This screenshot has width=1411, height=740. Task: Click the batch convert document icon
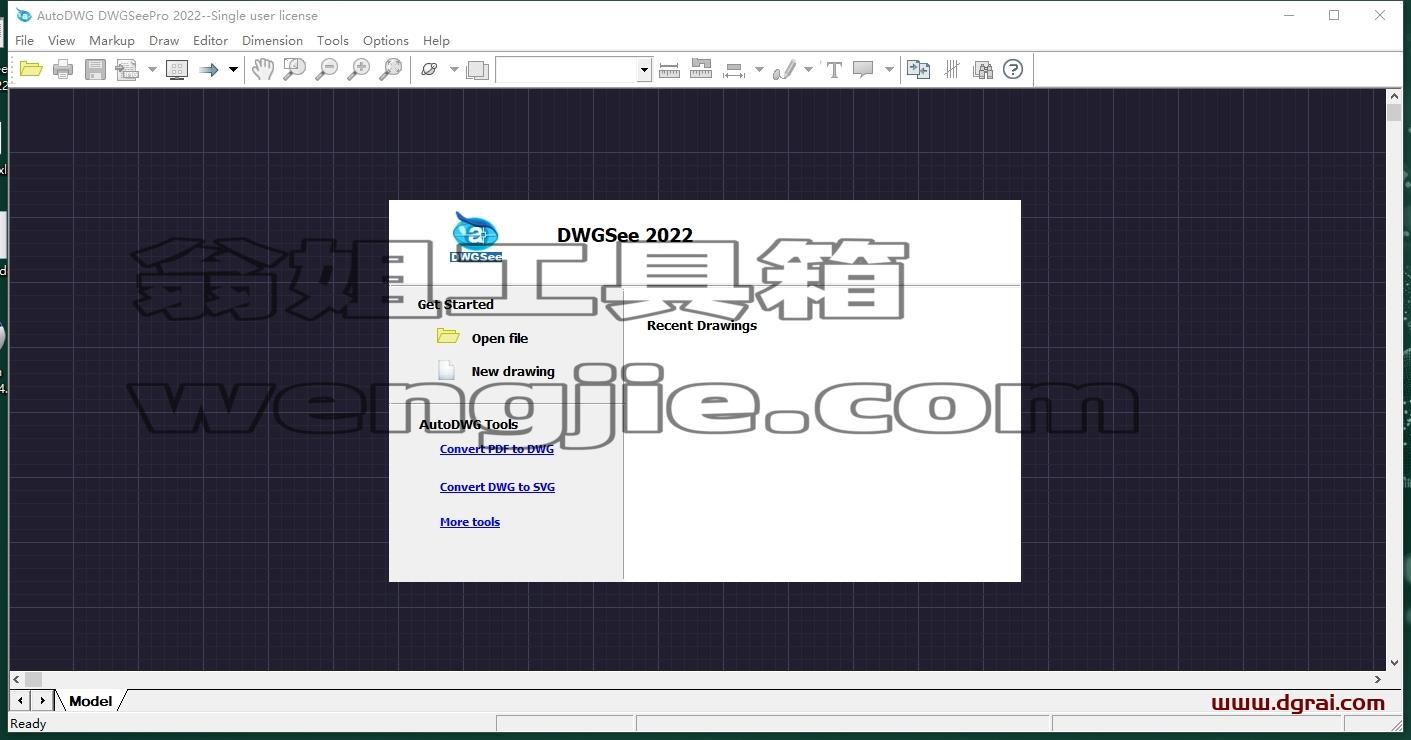(127, 69)
